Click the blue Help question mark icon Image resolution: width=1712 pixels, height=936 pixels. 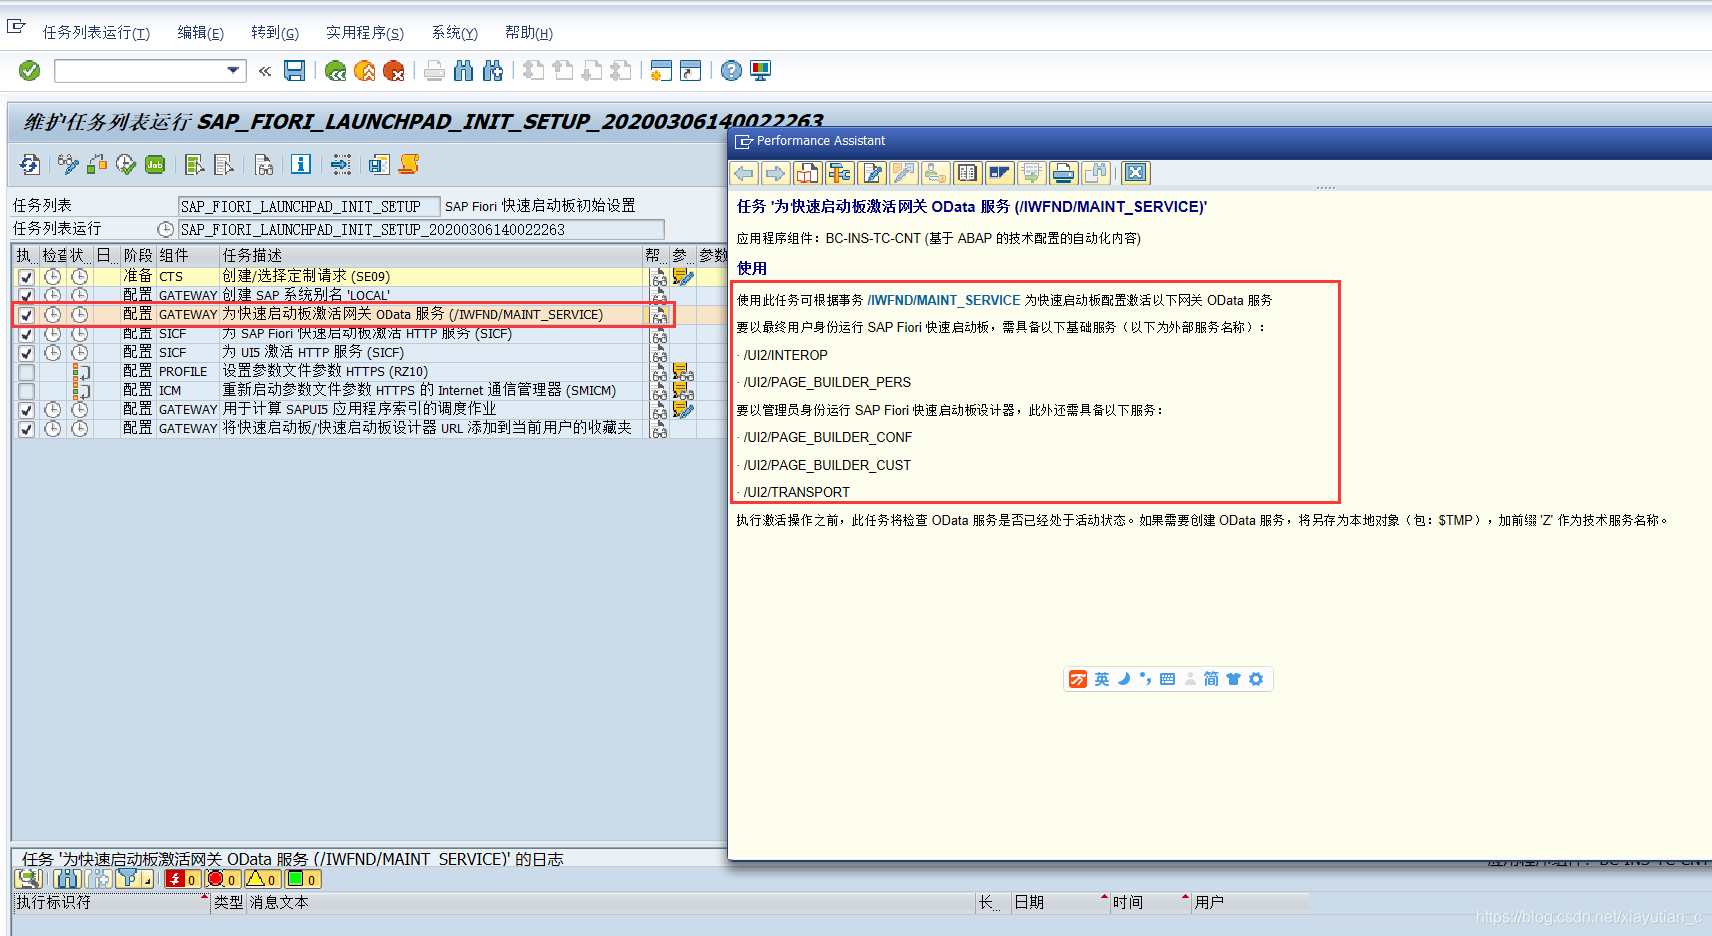point(731,71)
